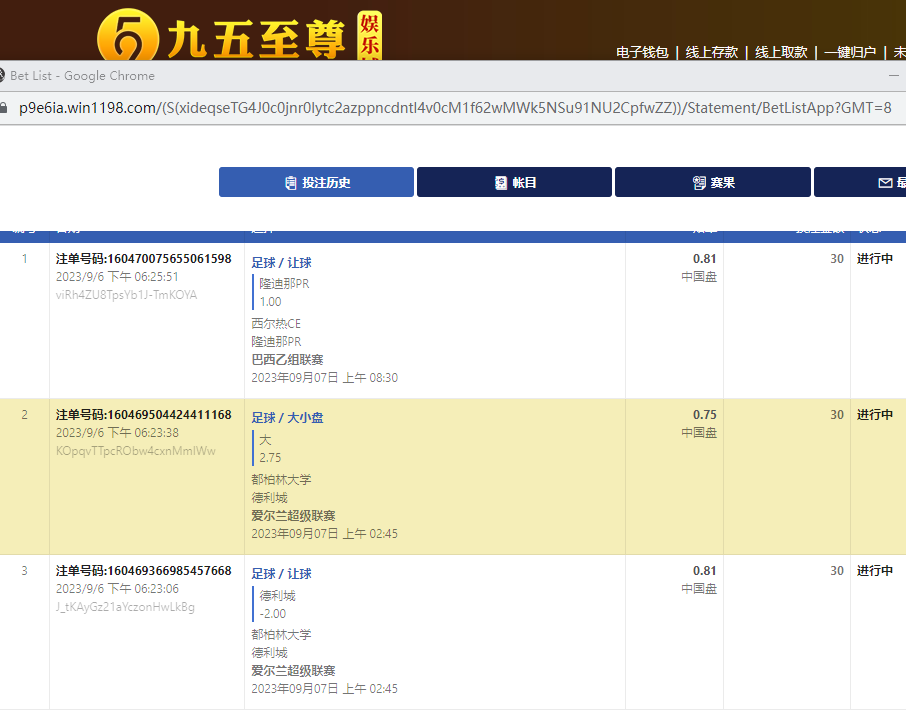Open the 线上取款 online withdrawal link
This screenshot has height=718, width=906.
[781, 52]
